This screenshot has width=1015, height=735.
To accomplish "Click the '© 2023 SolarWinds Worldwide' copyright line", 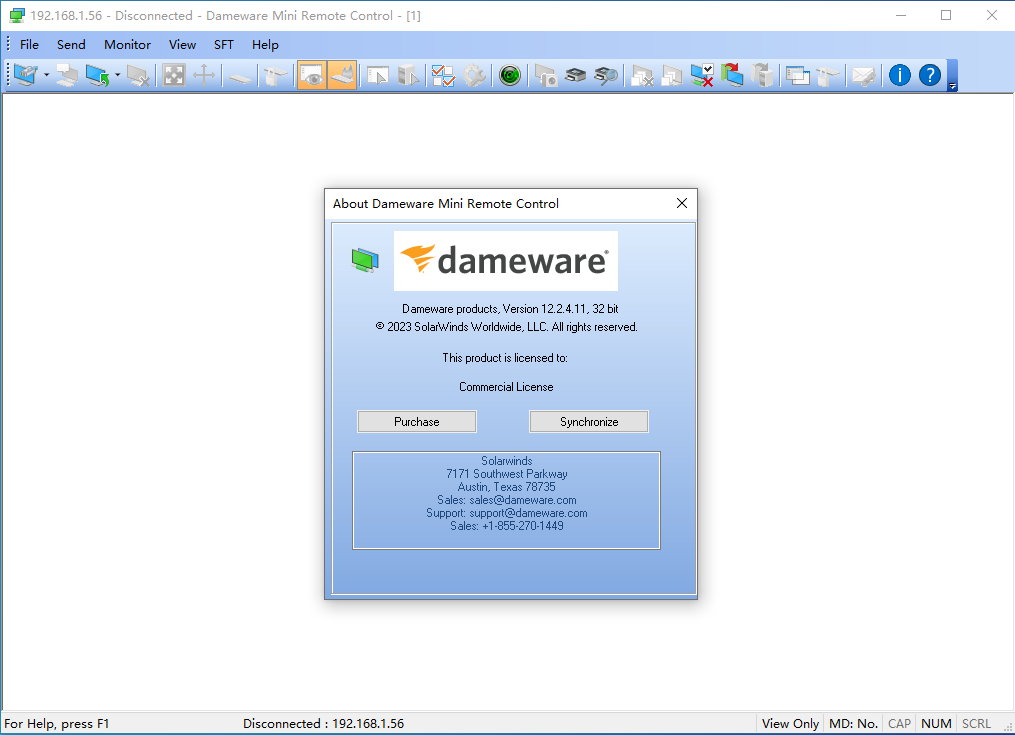I will (507, 327).
